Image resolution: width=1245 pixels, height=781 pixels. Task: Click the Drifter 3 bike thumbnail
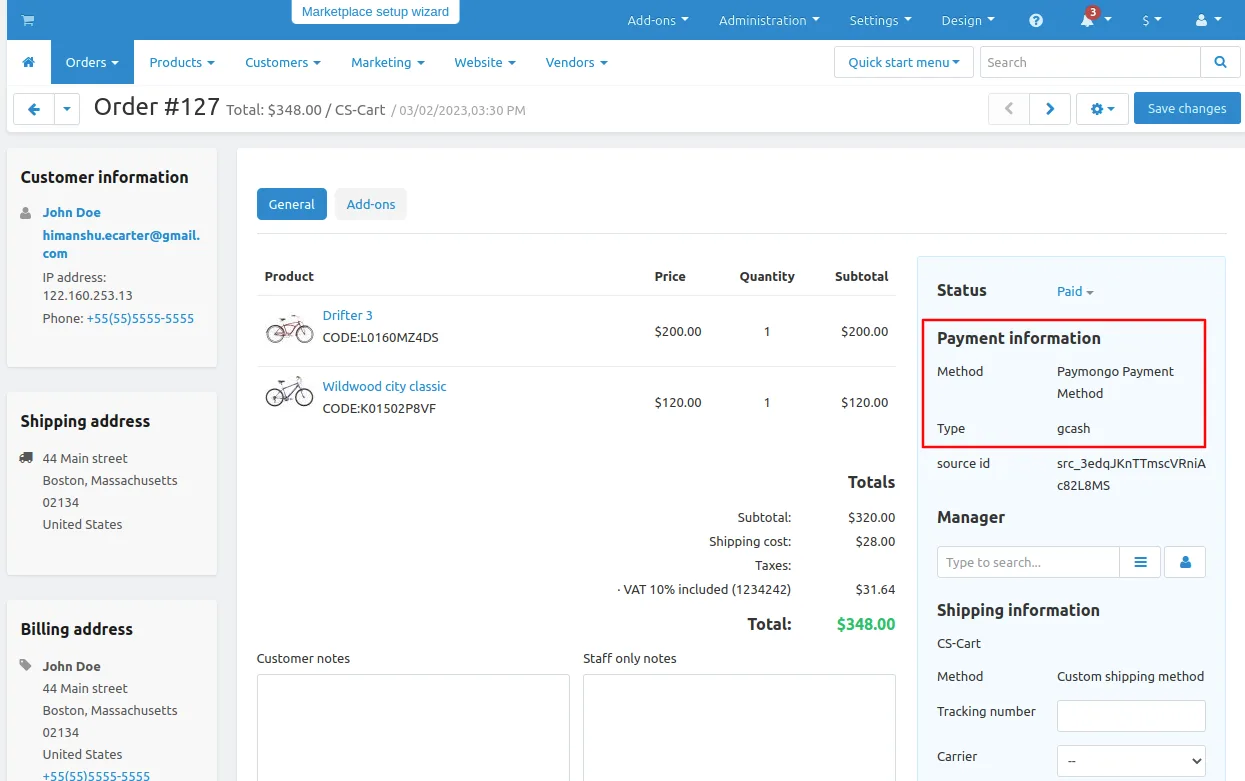point(289,328)
